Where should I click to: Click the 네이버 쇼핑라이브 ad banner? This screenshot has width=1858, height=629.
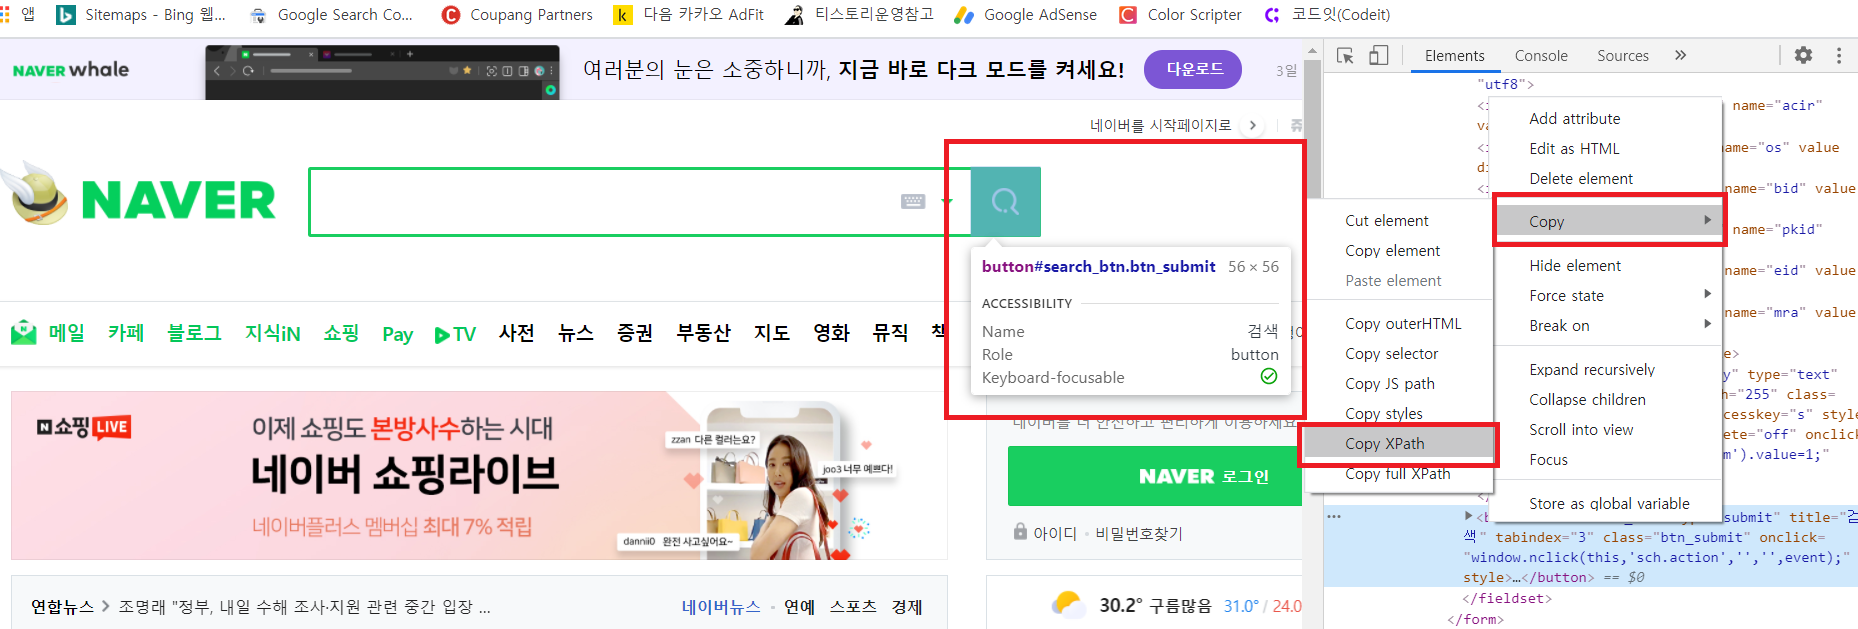pos(479,475)
